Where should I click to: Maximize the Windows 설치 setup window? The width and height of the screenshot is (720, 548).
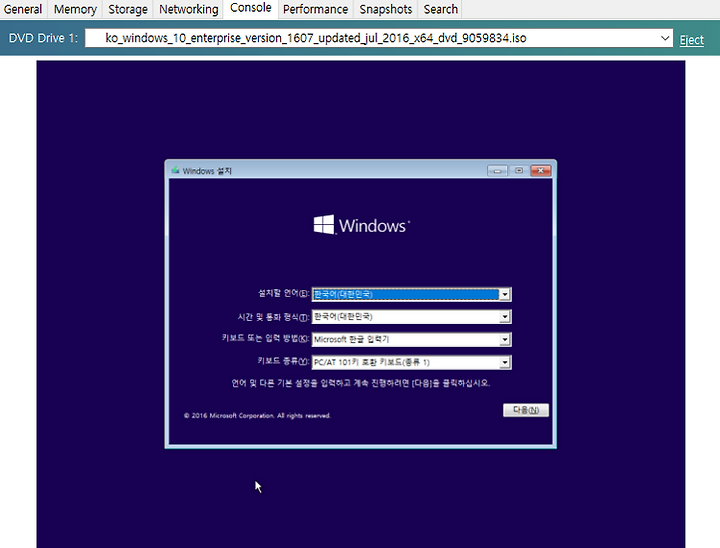pyautogui.click(x=519, y=171)
